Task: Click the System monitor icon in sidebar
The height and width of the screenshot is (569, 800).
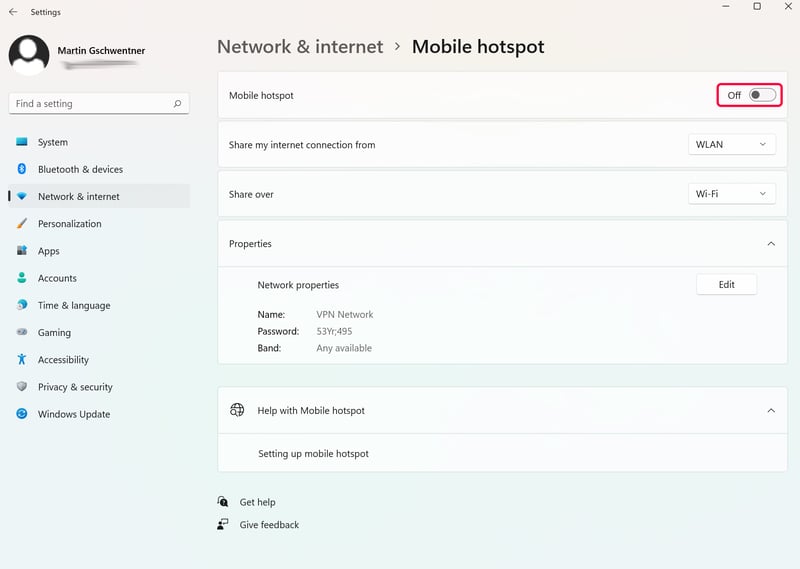Action: (x=21, y=142)
